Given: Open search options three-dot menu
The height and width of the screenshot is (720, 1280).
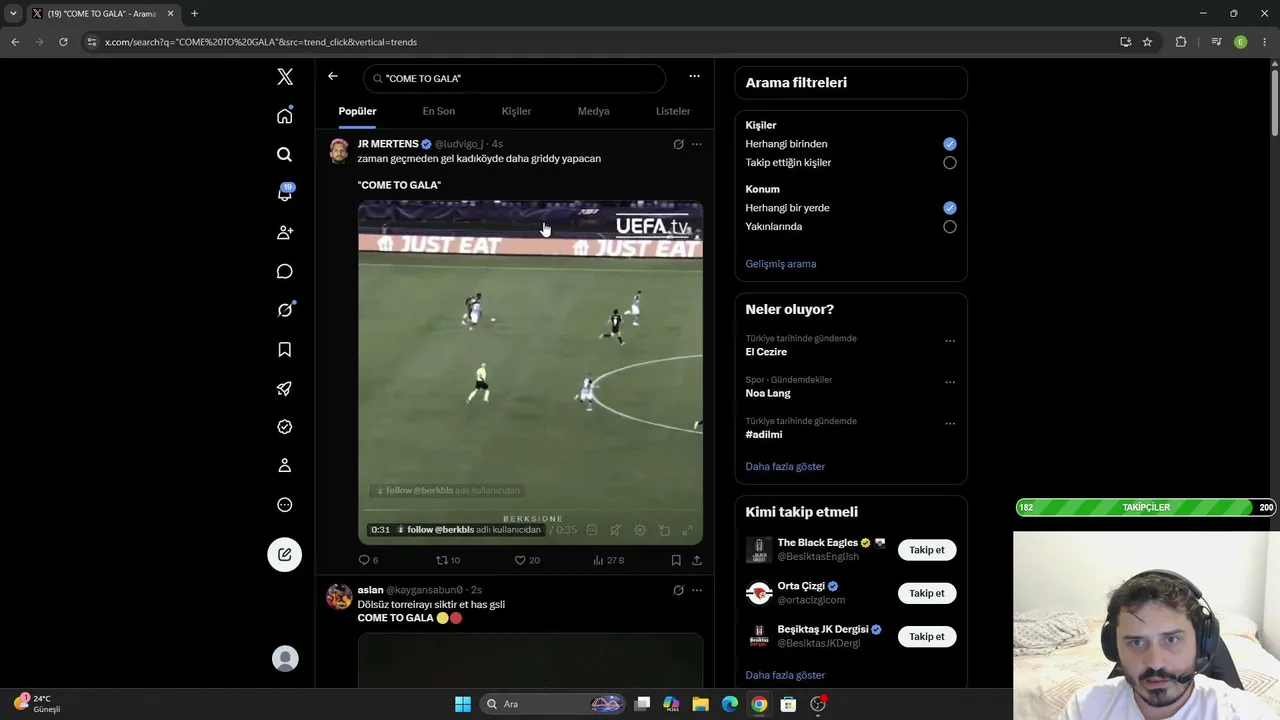Looking at the screenshot, I should 694,76.
